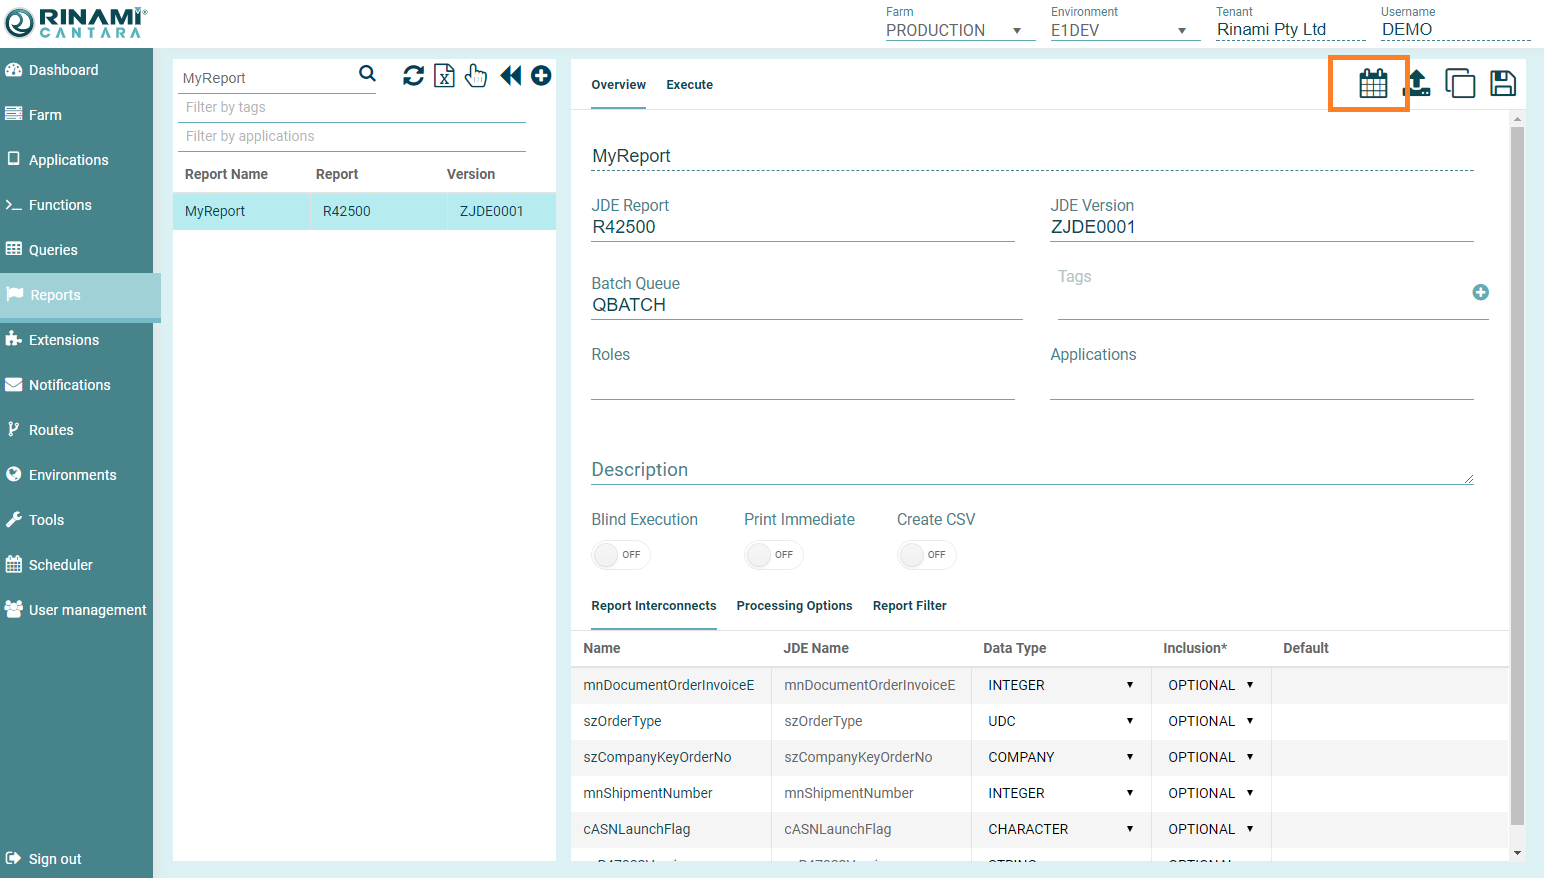1544x878 pixels.
Task: Open Scheduler in the sidebar
Action: pos(60,565)
